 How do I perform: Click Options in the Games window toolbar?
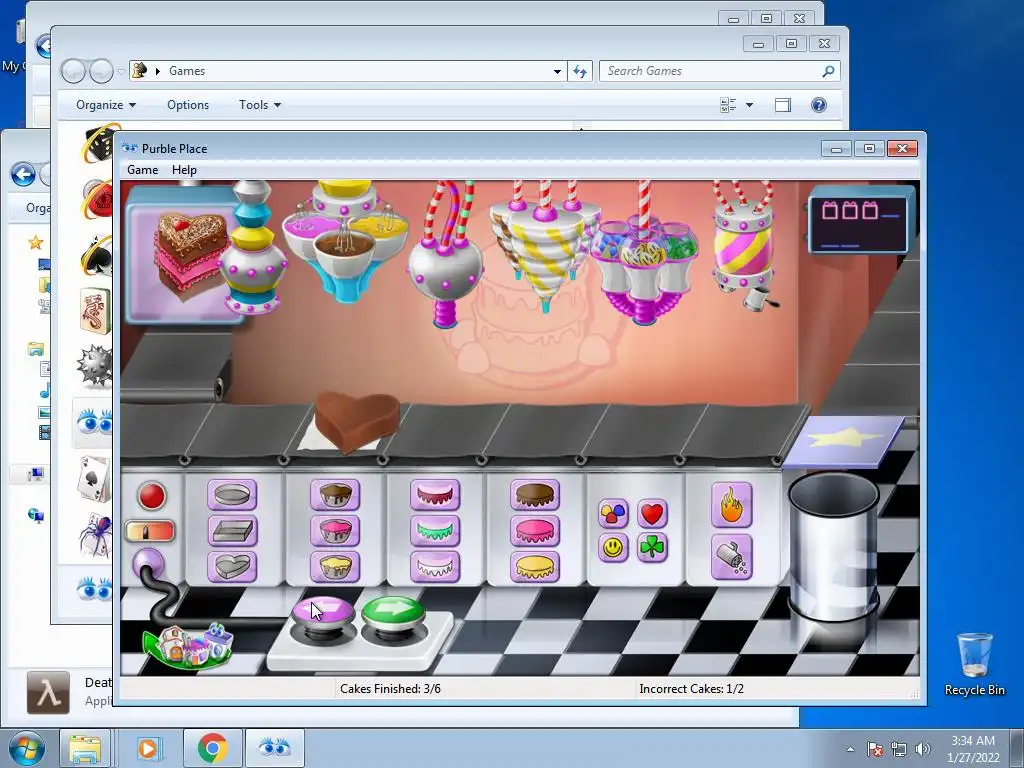click(188, 105)
